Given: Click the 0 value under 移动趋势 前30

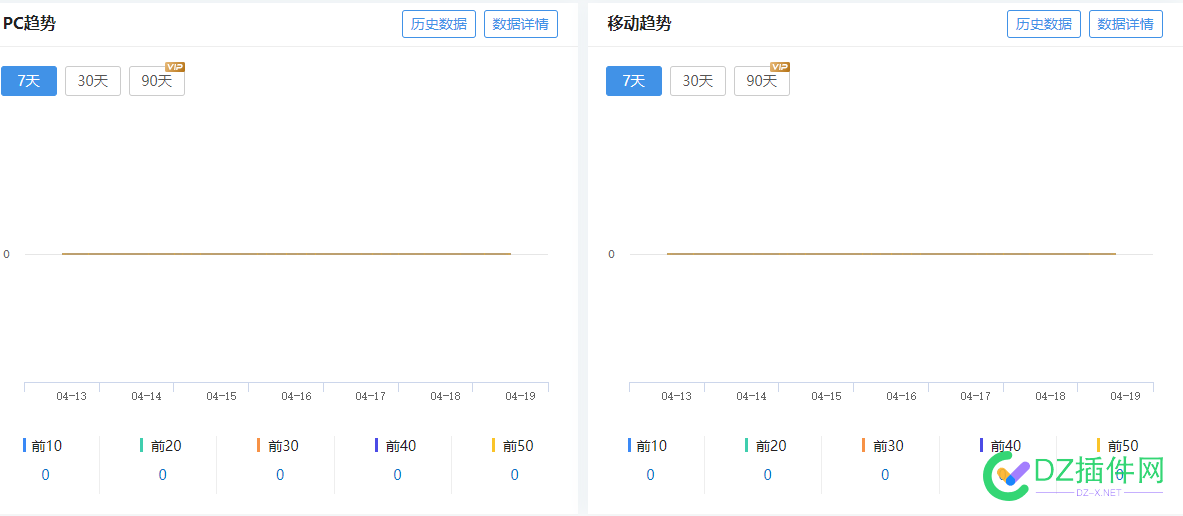Looking at the screenshot, I should click(x=885, y=475).
